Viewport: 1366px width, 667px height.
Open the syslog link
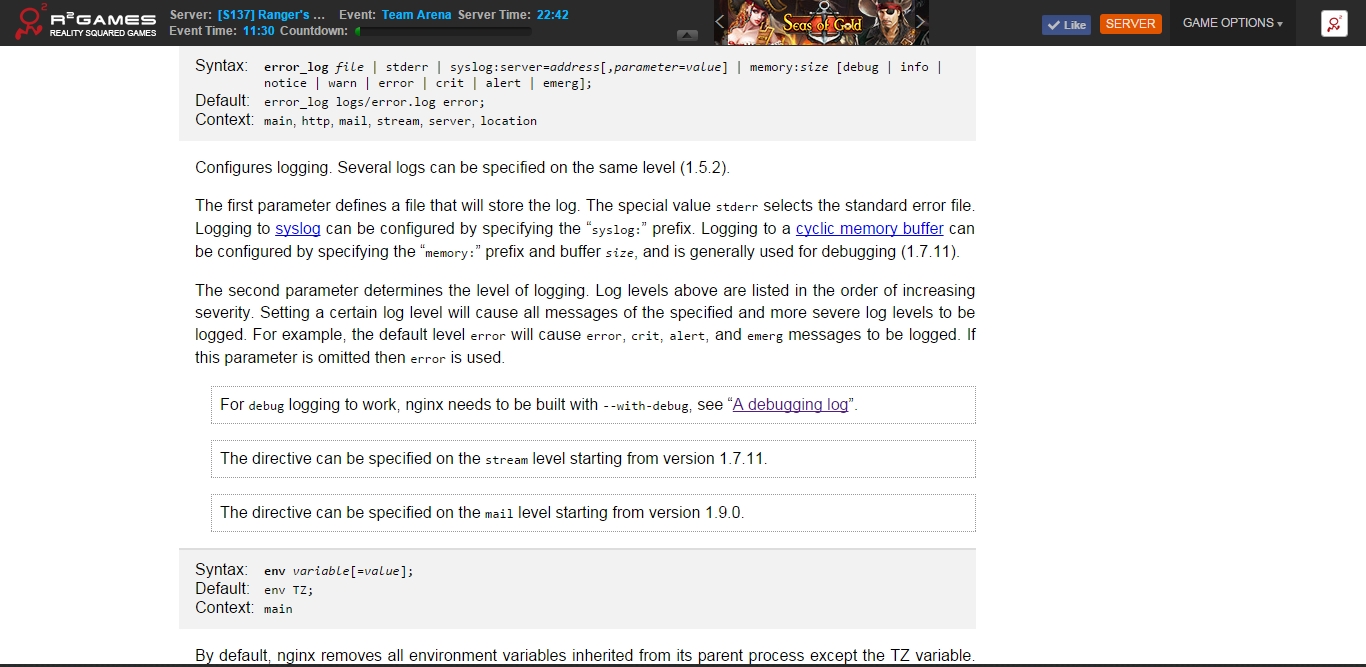click(x=298, y=229)
